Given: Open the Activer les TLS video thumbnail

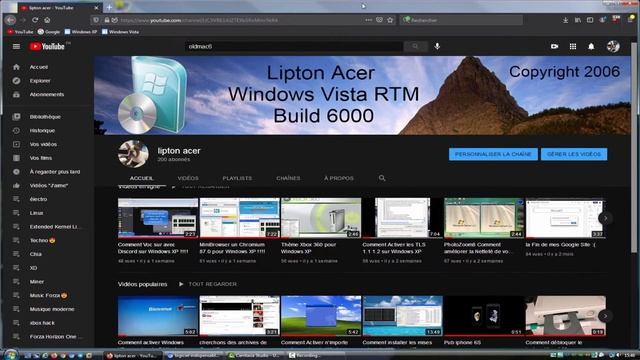Looking at the screenshot, I should point(402,218).
